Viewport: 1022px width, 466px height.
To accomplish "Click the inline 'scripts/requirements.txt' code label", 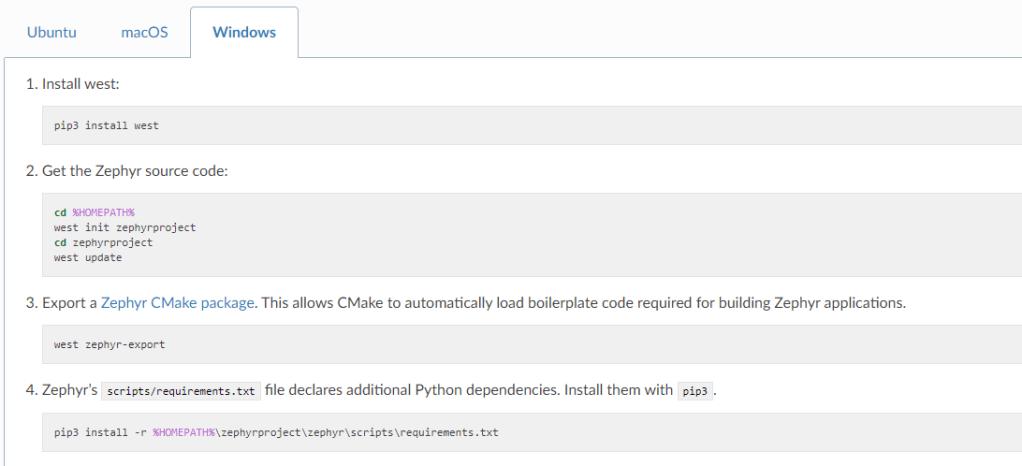I will pyautogui.click(x=181, y=391).
